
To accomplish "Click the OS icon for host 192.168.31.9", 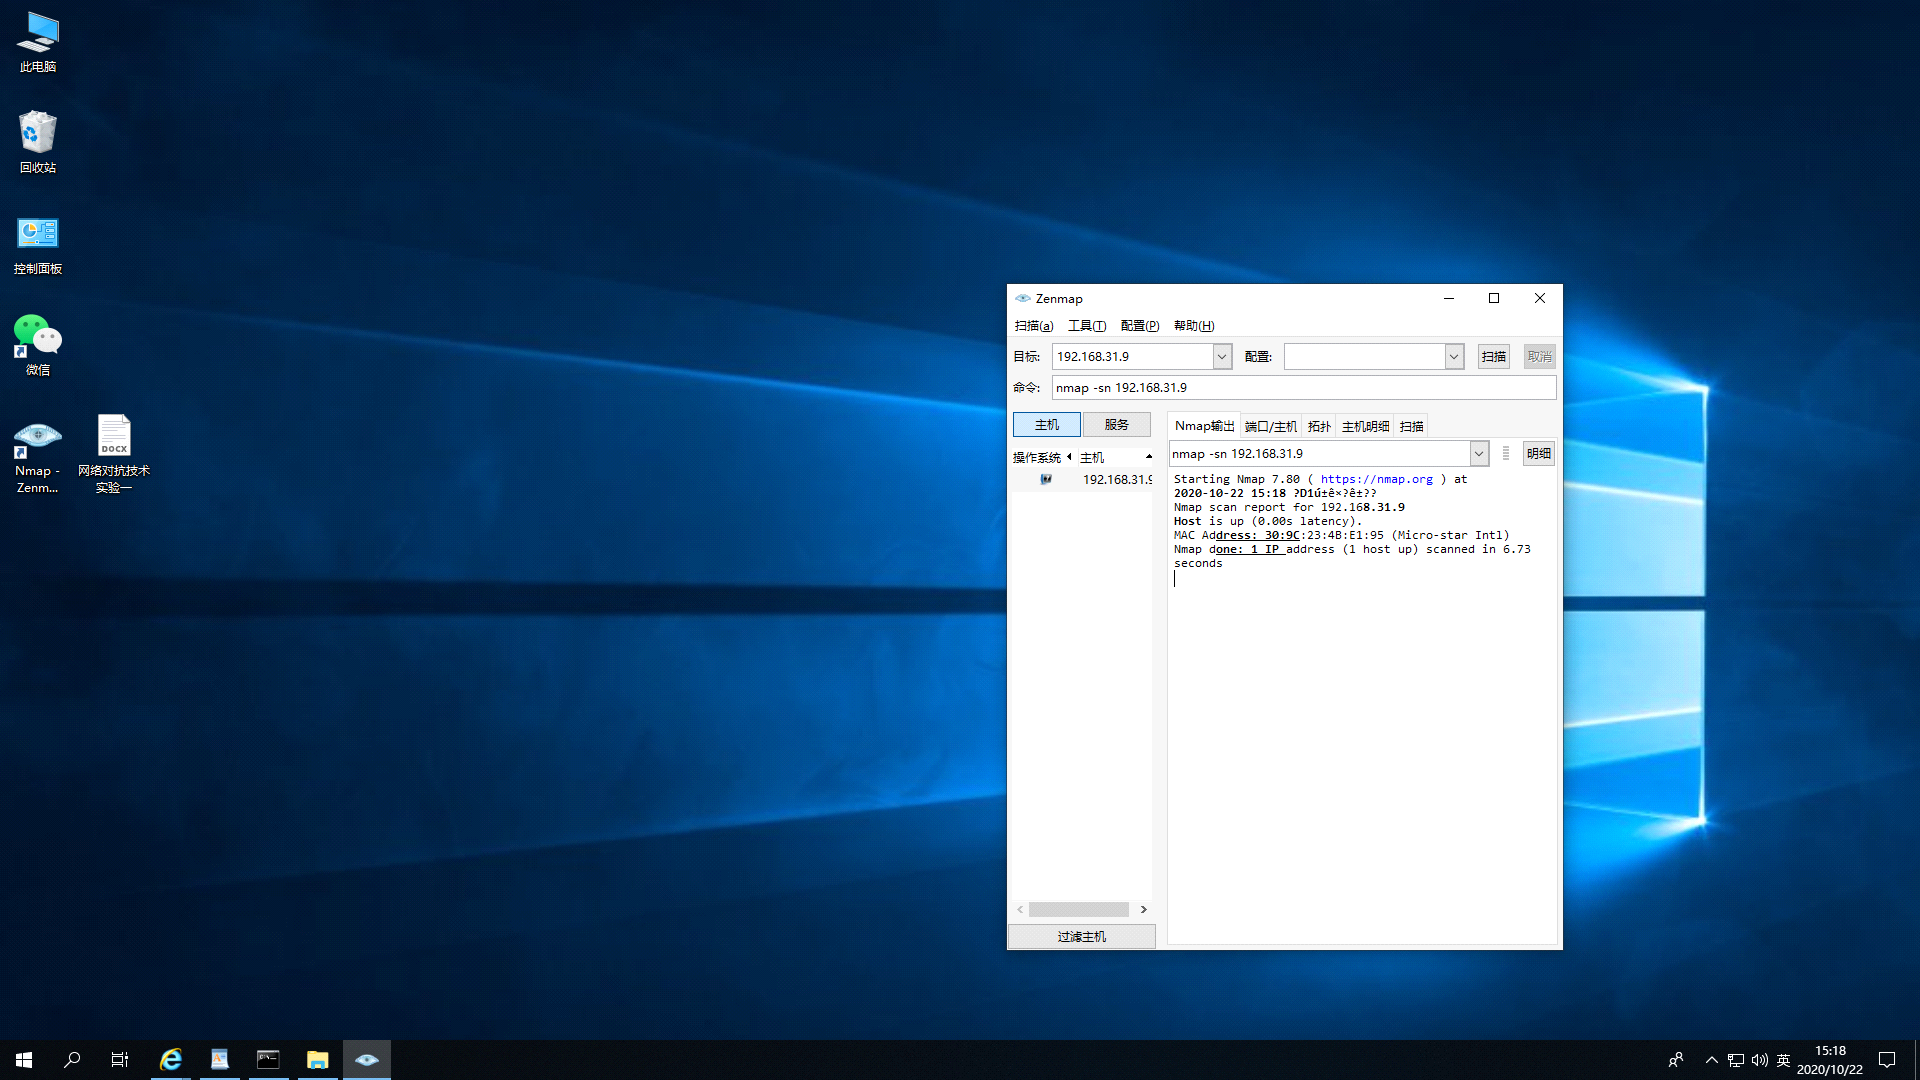I will [1046, 480].
